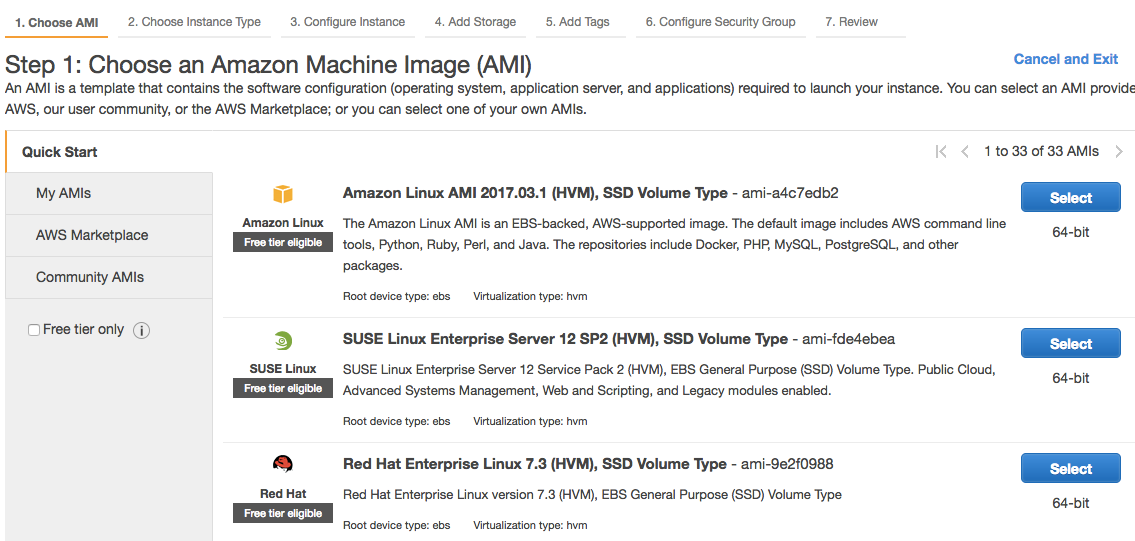Click the Red Hat logo icon
Screen dimensions: 1135x541
pos(283,464)
